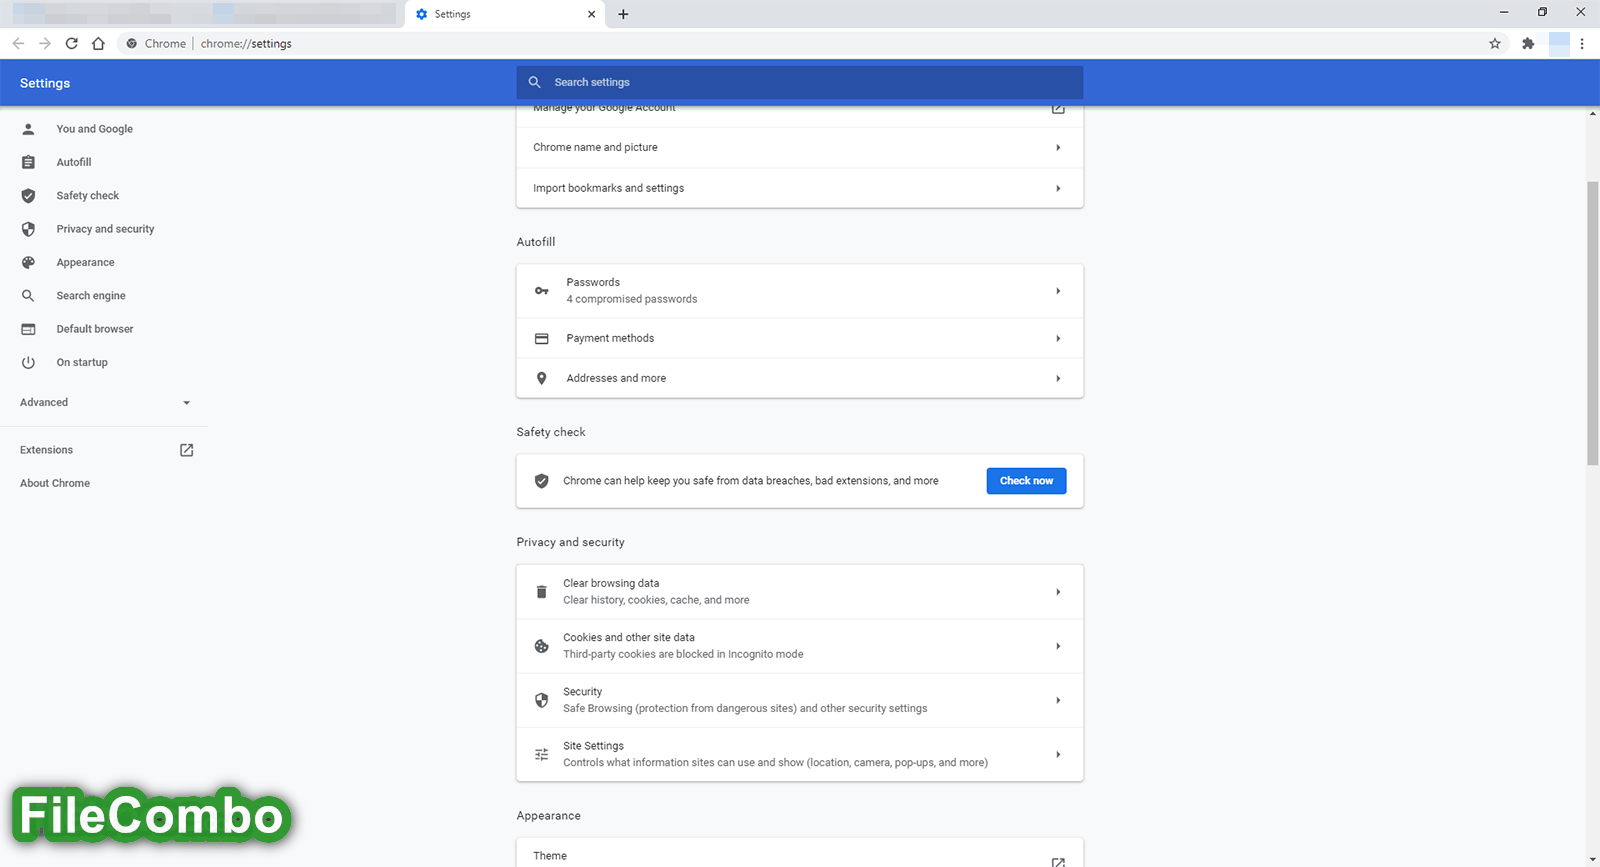Click the sliders icon for Site Settings
The image size is (1600, 867).
541,754
